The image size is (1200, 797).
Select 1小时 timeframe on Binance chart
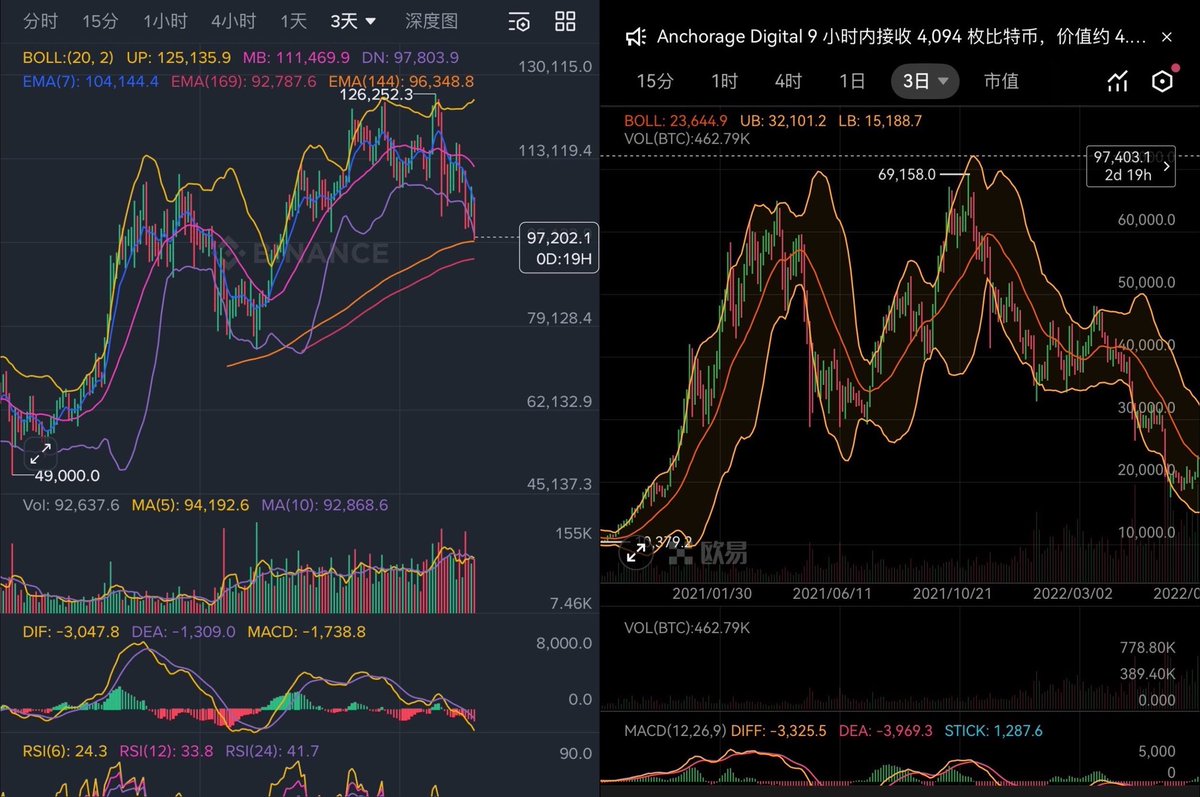pyautogui.click(x=165, y=21)
